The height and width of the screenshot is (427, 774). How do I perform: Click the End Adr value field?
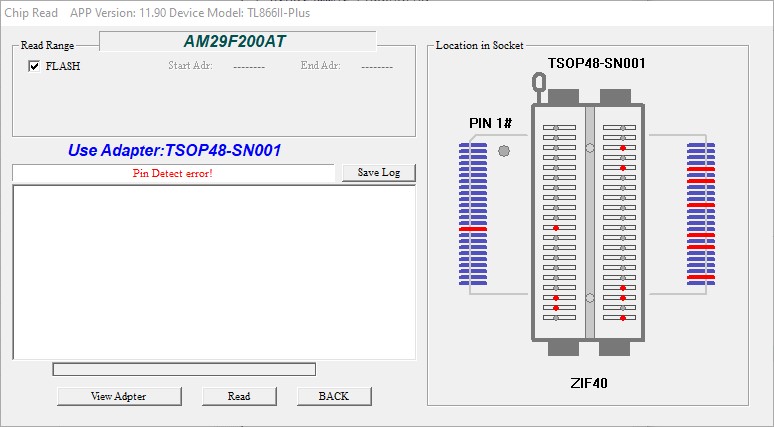click(x=377, y=66)
